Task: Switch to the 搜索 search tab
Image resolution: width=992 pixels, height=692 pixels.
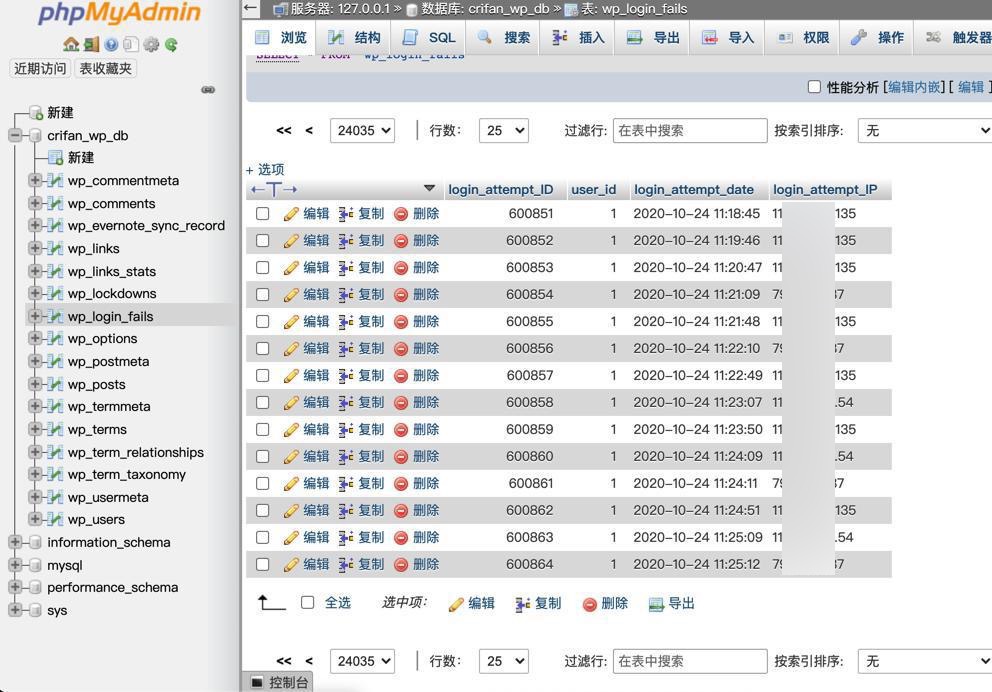Action: pyautogui.click(x=503, y=38)
